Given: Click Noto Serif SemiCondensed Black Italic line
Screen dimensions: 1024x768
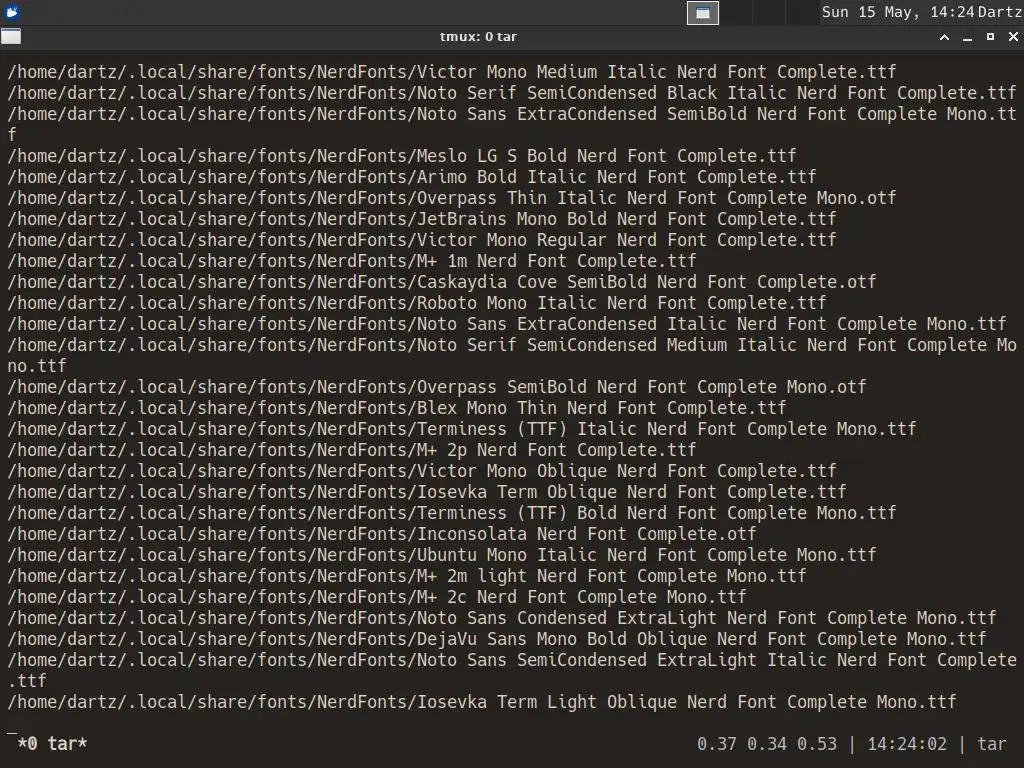Looking at the screenshot, I should pos(512,93).
